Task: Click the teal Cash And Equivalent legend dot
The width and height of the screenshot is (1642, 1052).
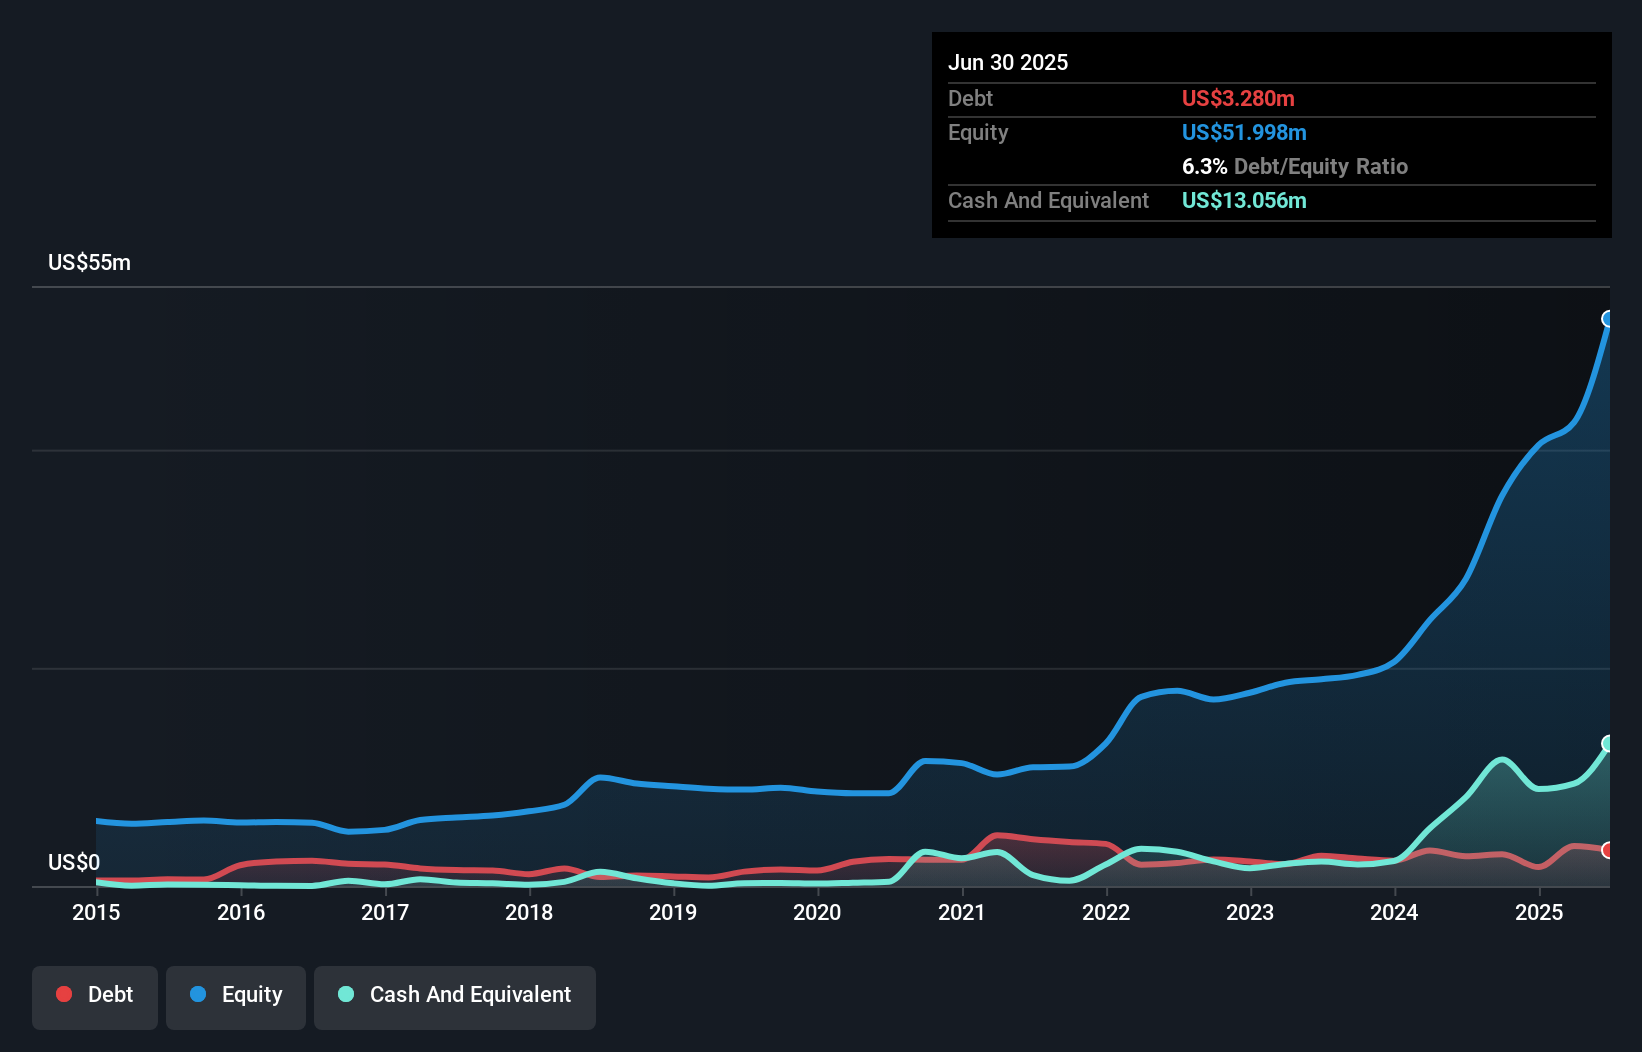Action: pos(346,994)
